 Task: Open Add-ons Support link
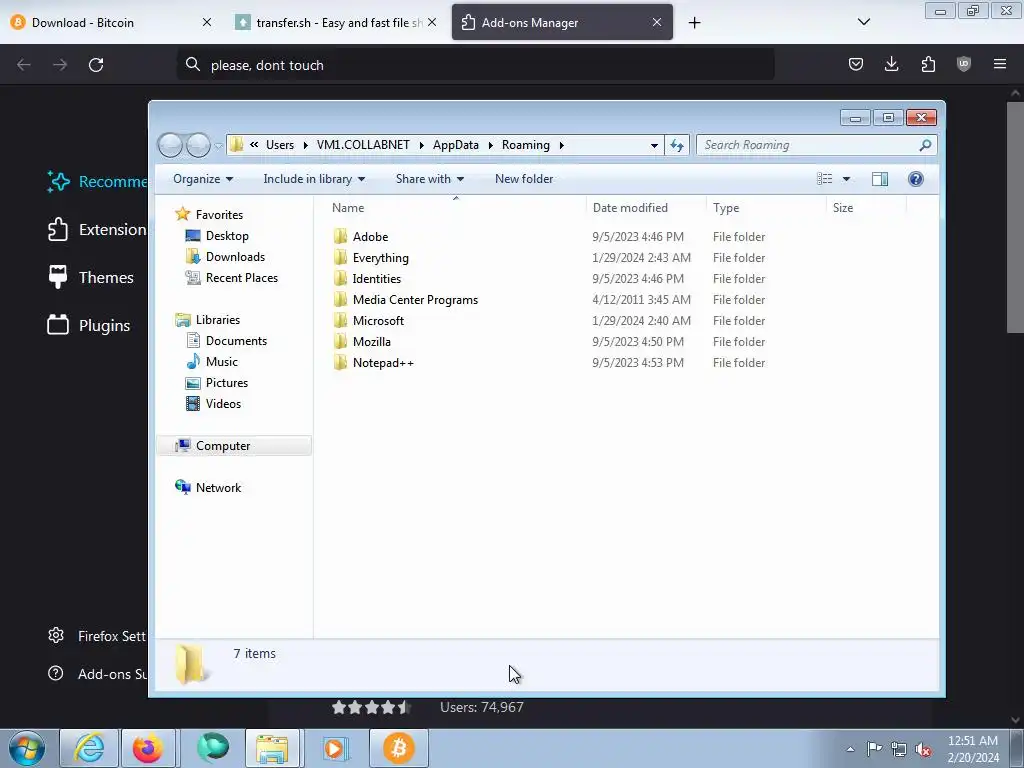(97, 674)
